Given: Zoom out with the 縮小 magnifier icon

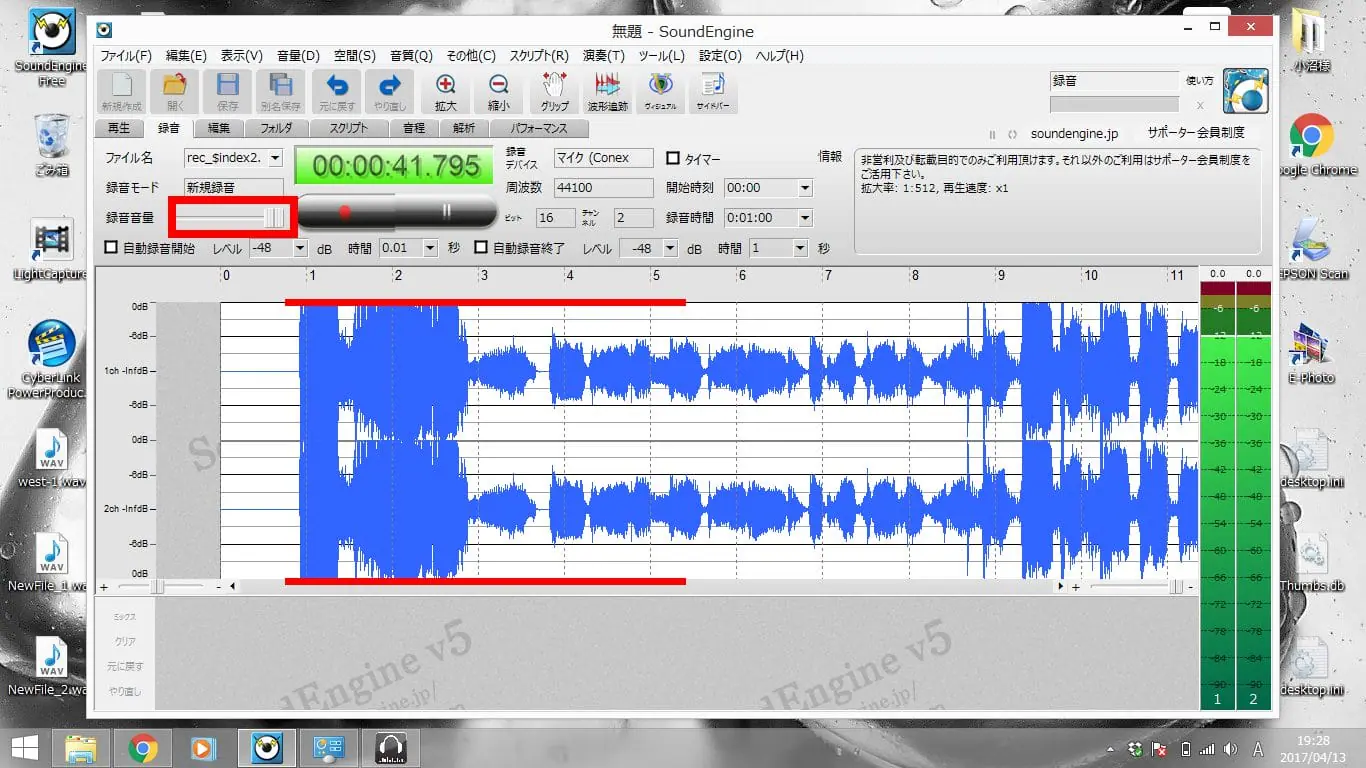Looking at the screenshot, I should [499, 91].
